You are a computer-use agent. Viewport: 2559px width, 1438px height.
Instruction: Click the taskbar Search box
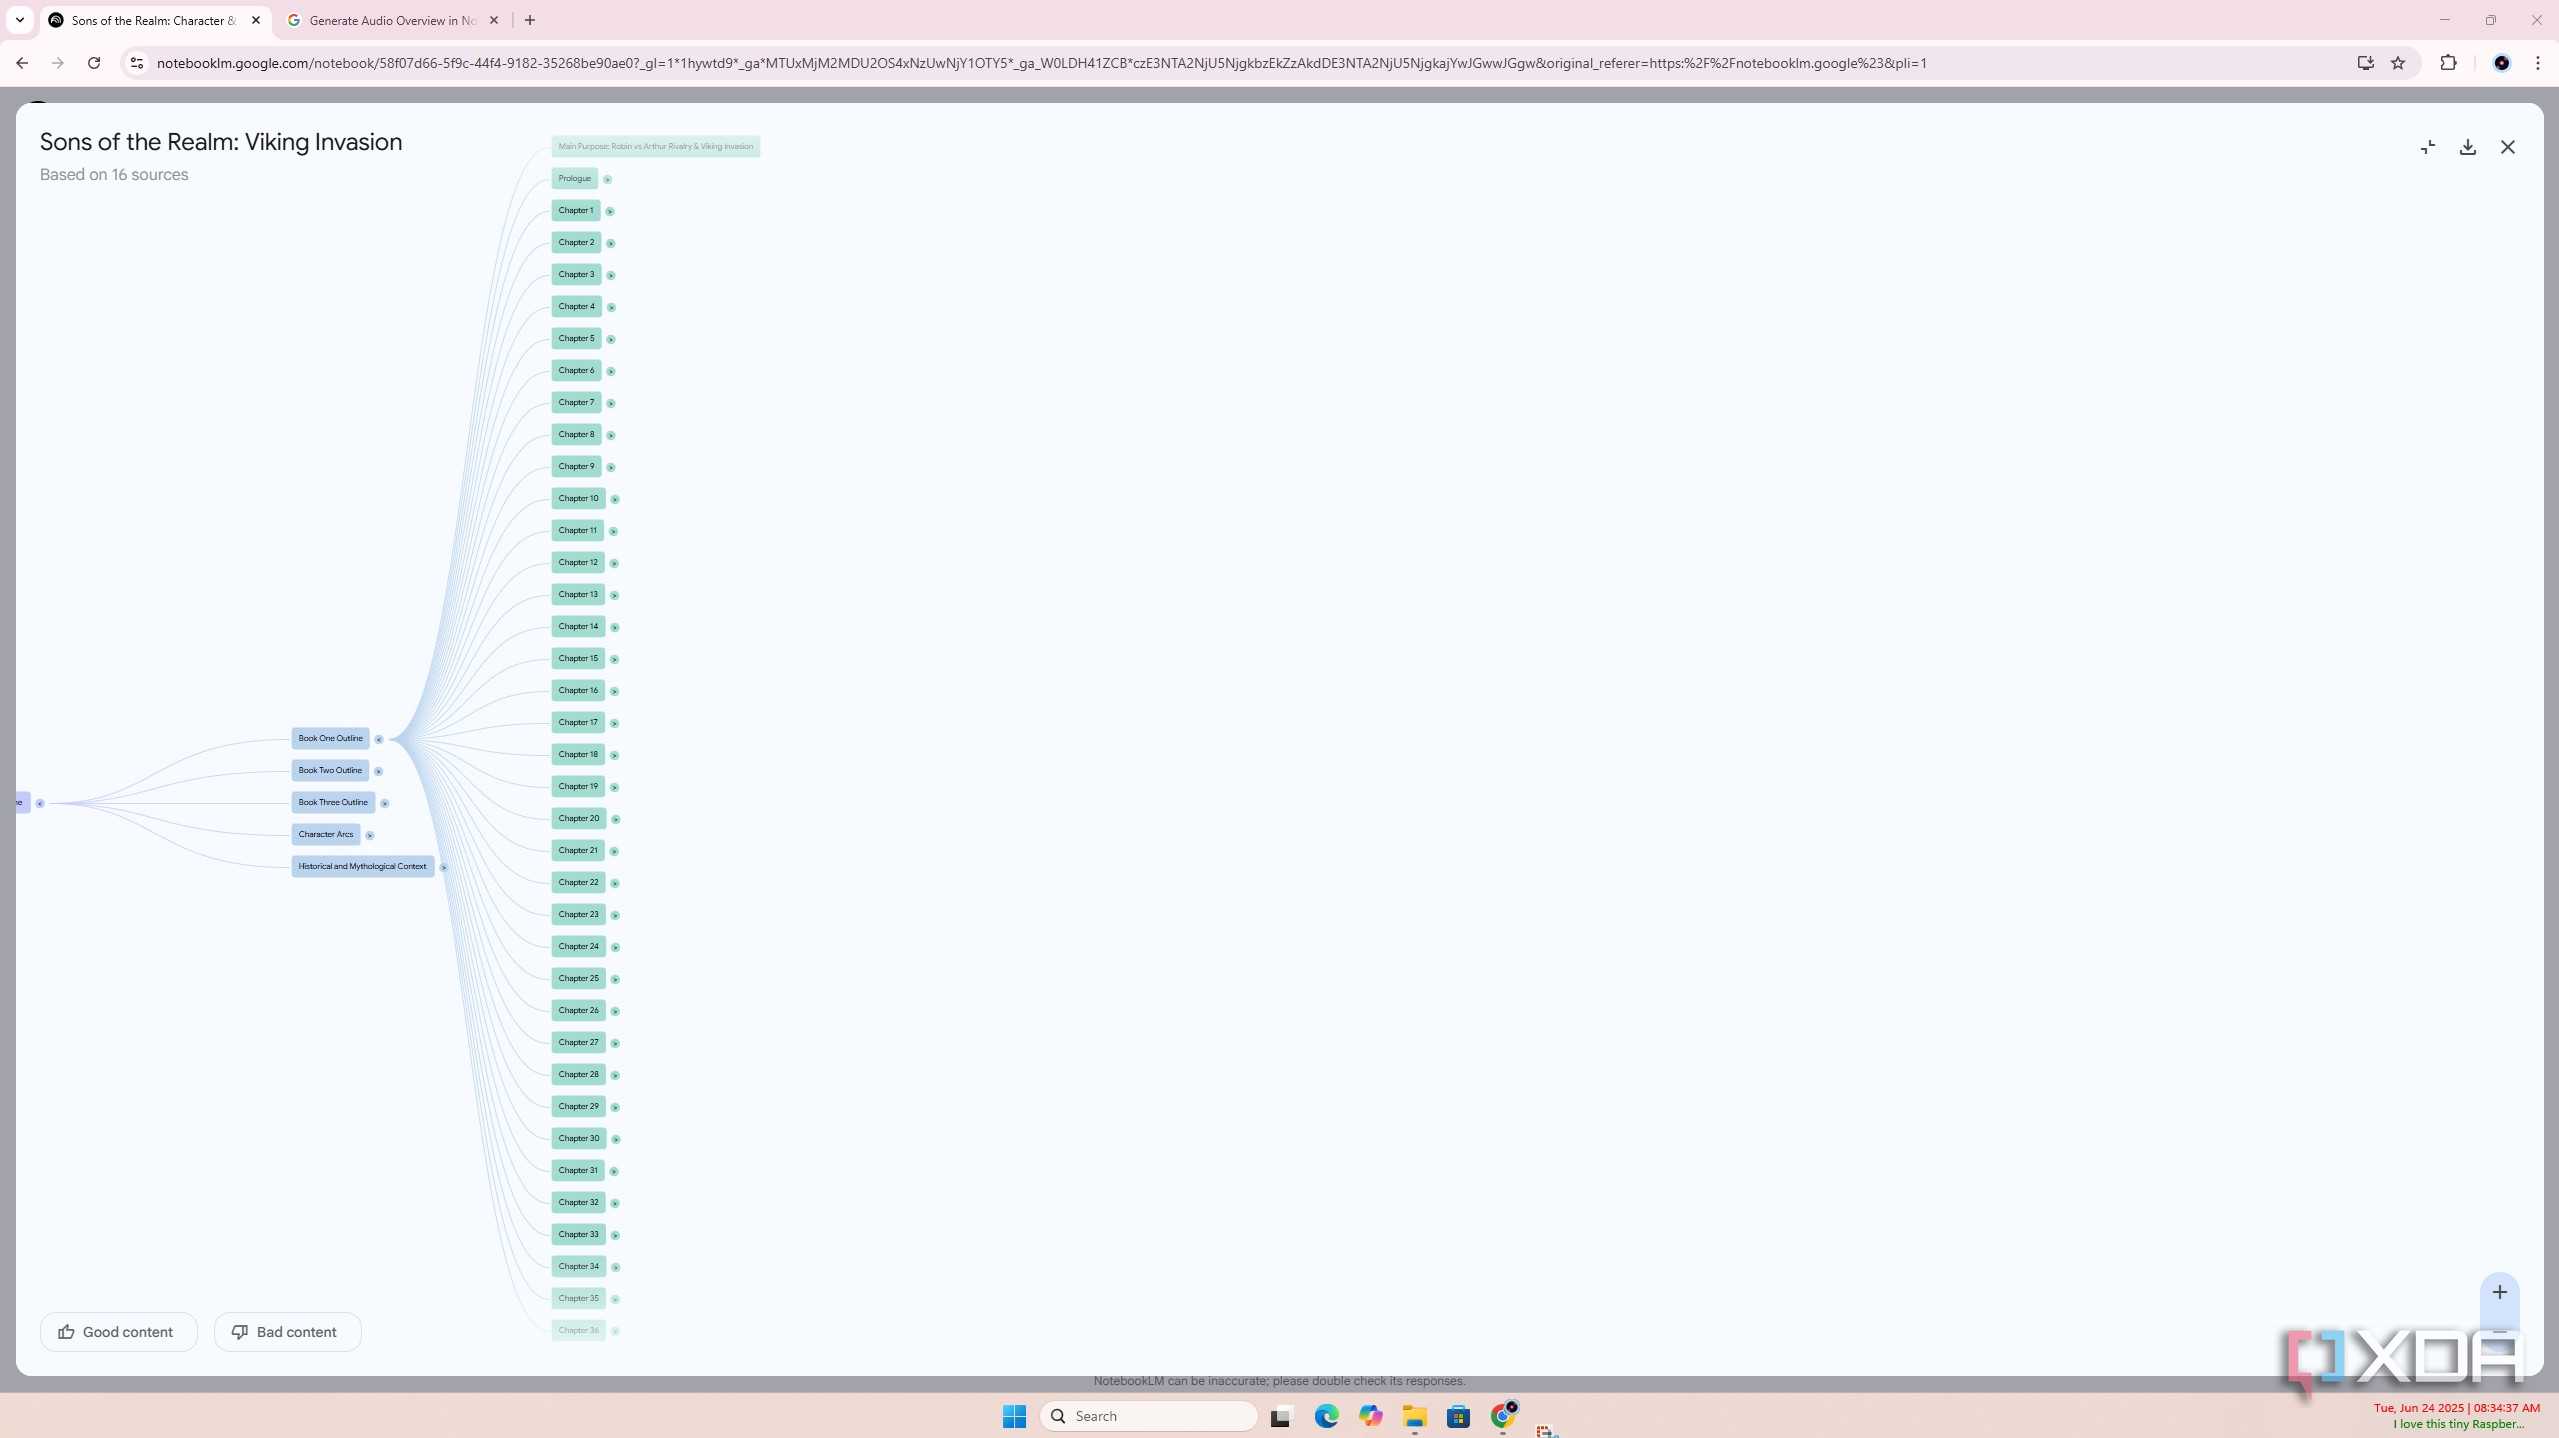click(x=1148, y=1416)
